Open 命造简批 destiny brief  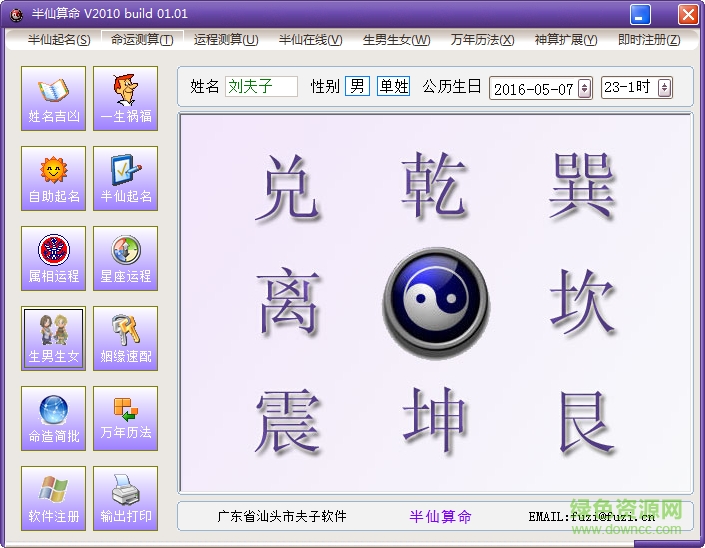54,419
